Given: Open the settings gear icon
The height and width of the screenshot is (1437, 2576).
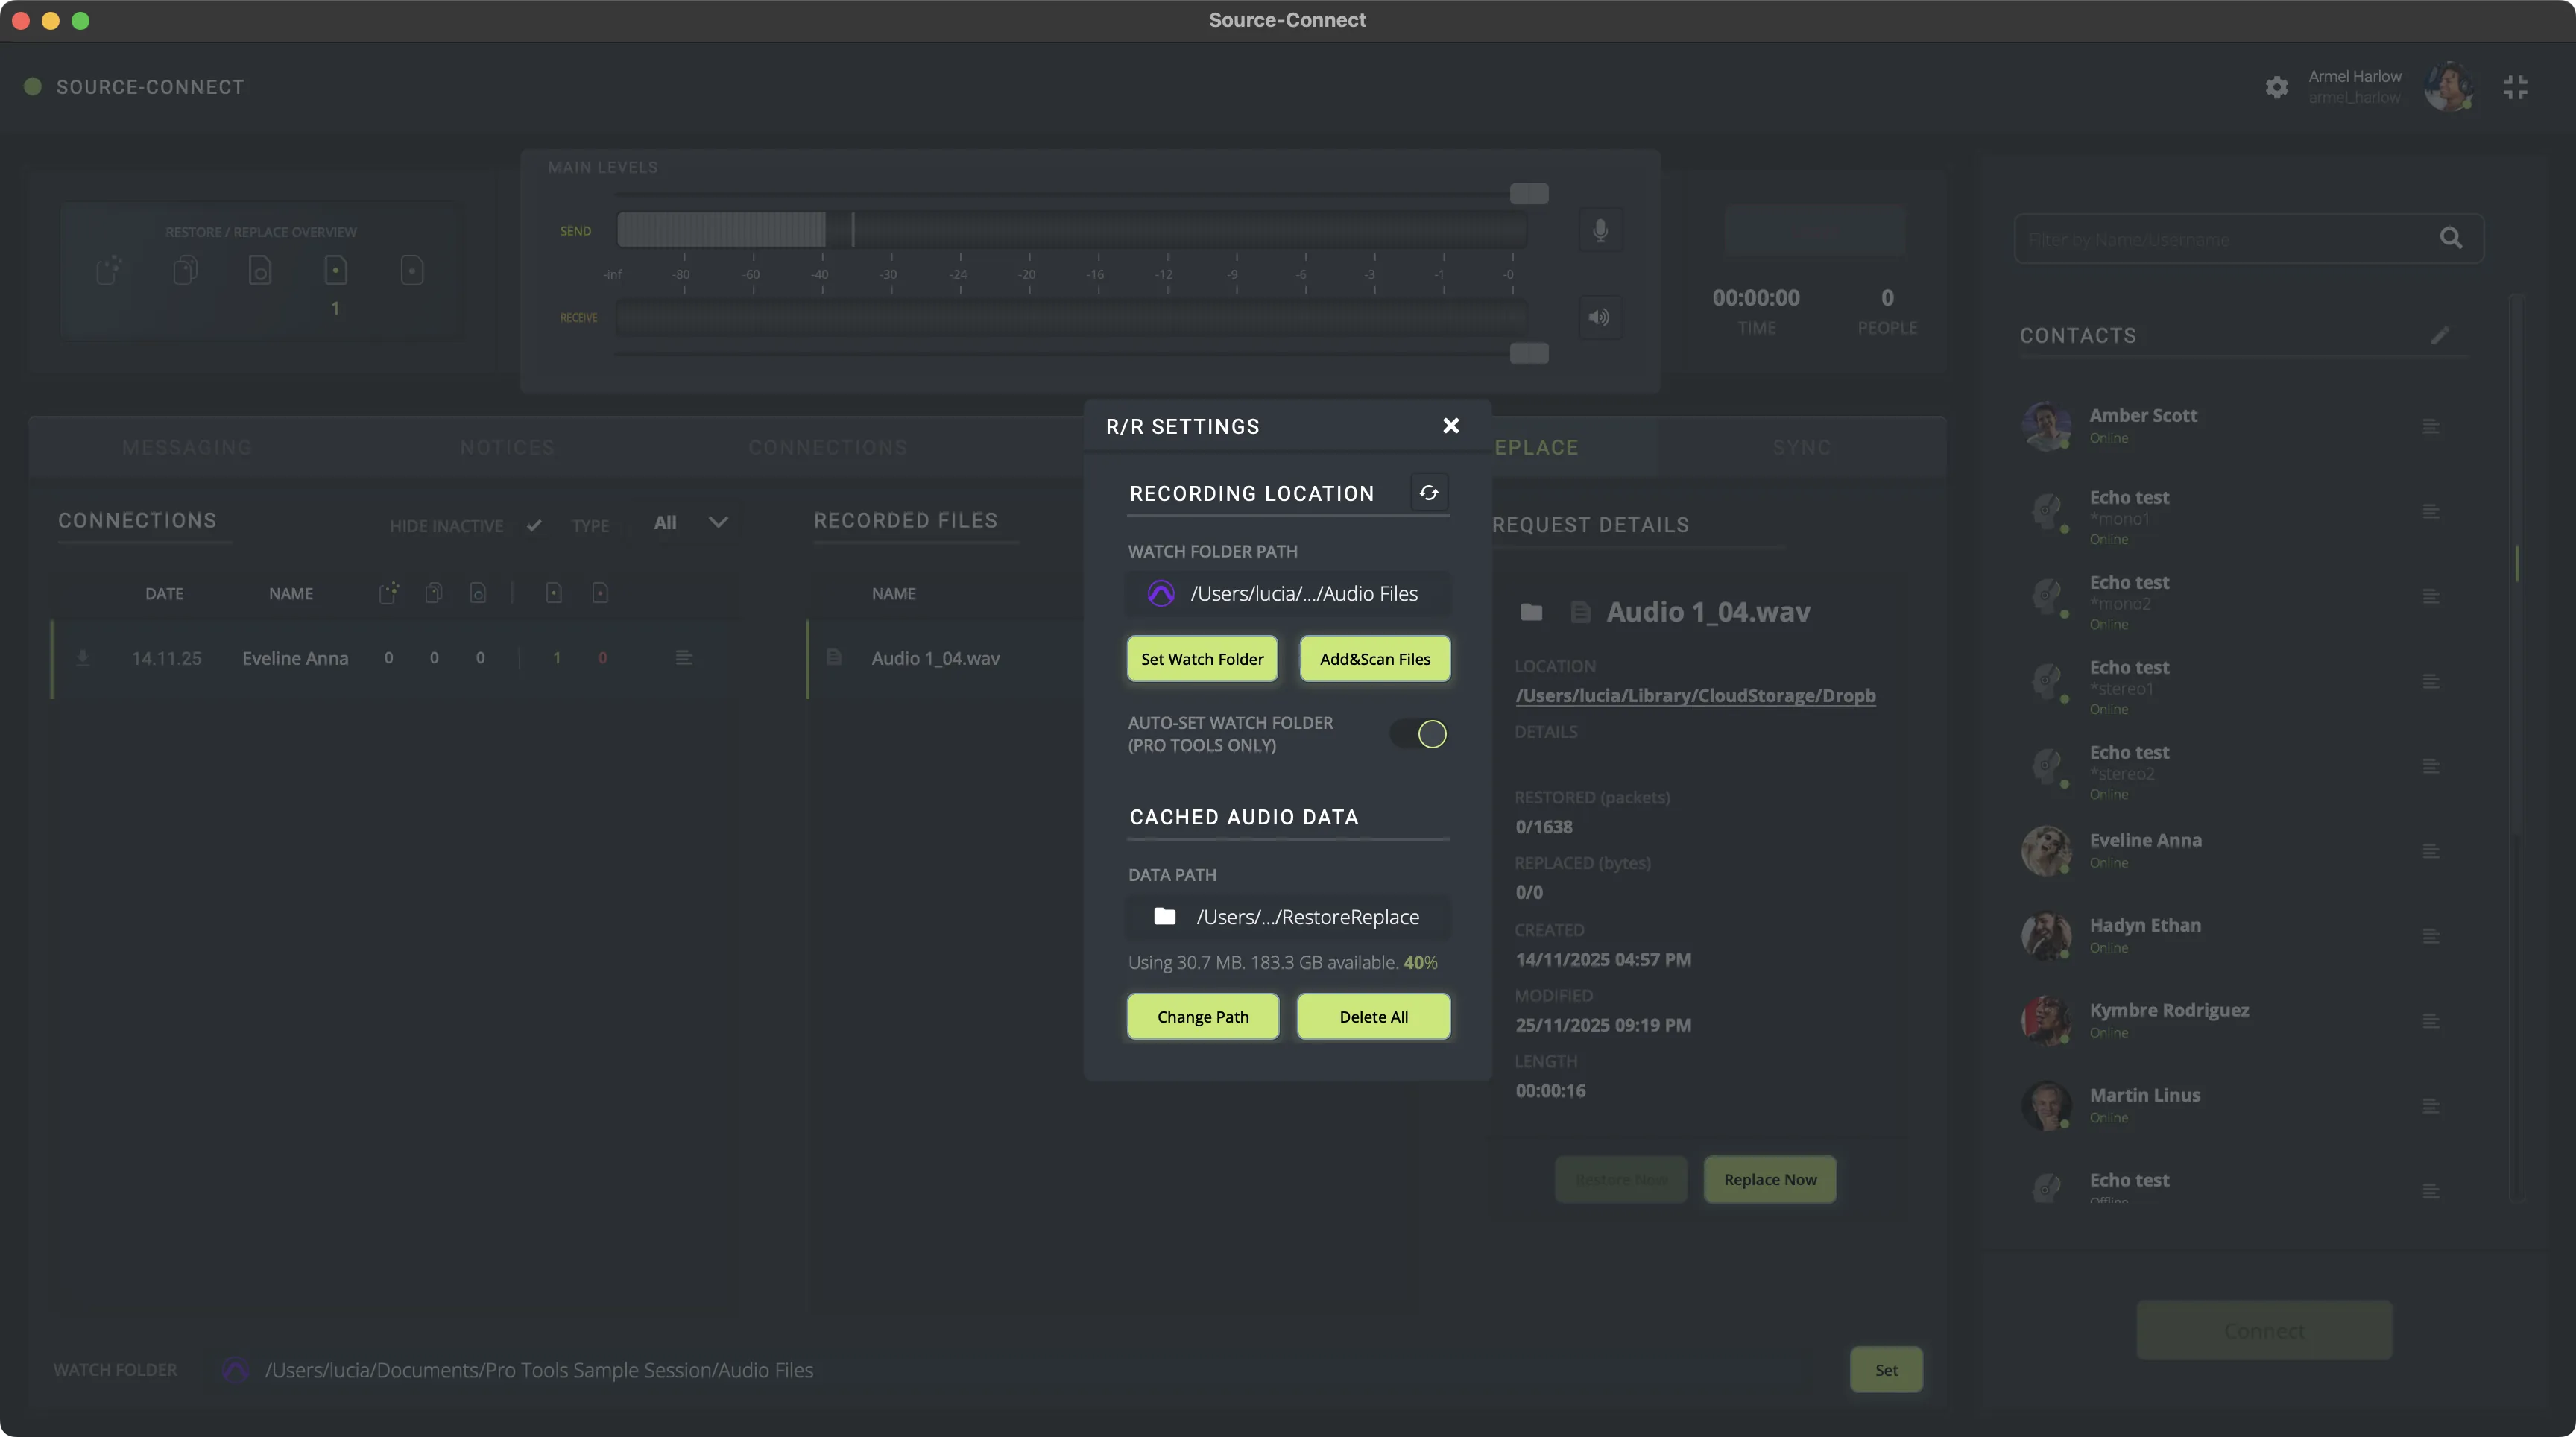Looking at the screenshot, I should pos(2277,88).
